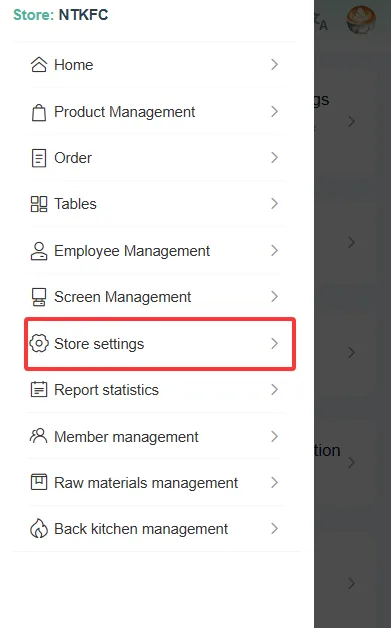Go to the Order menu item
The image size is (391, 628).
click(x=156, y=157)
